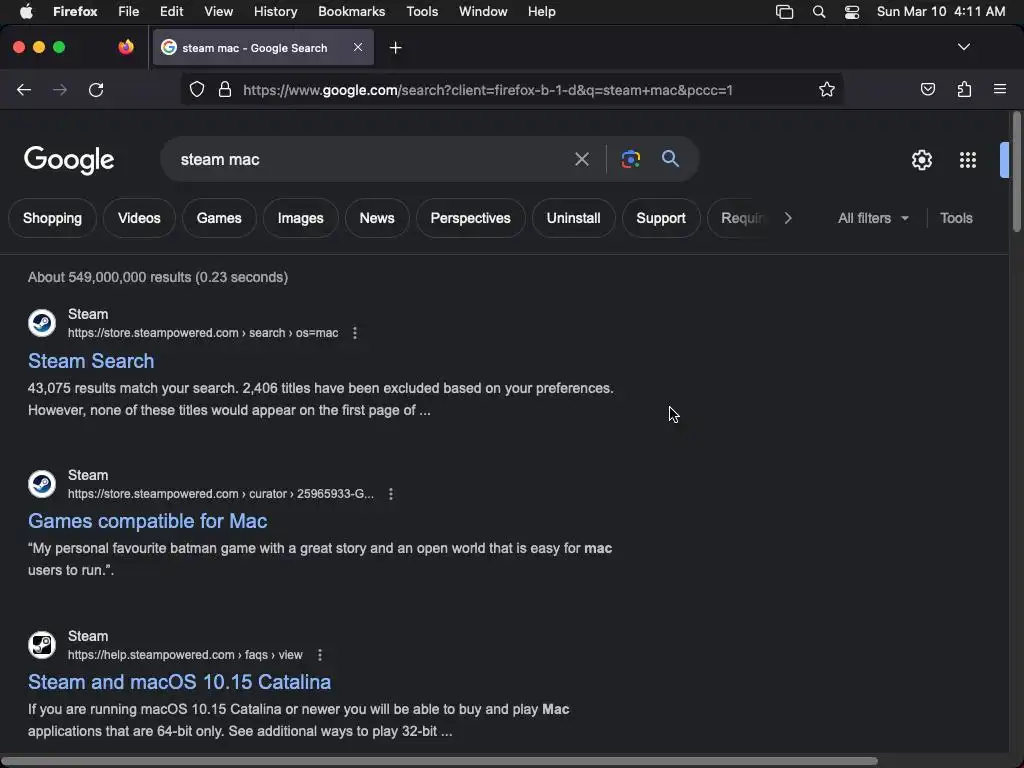
Task: Open Firefox hamburger application menu
Action: (1000, 89)
